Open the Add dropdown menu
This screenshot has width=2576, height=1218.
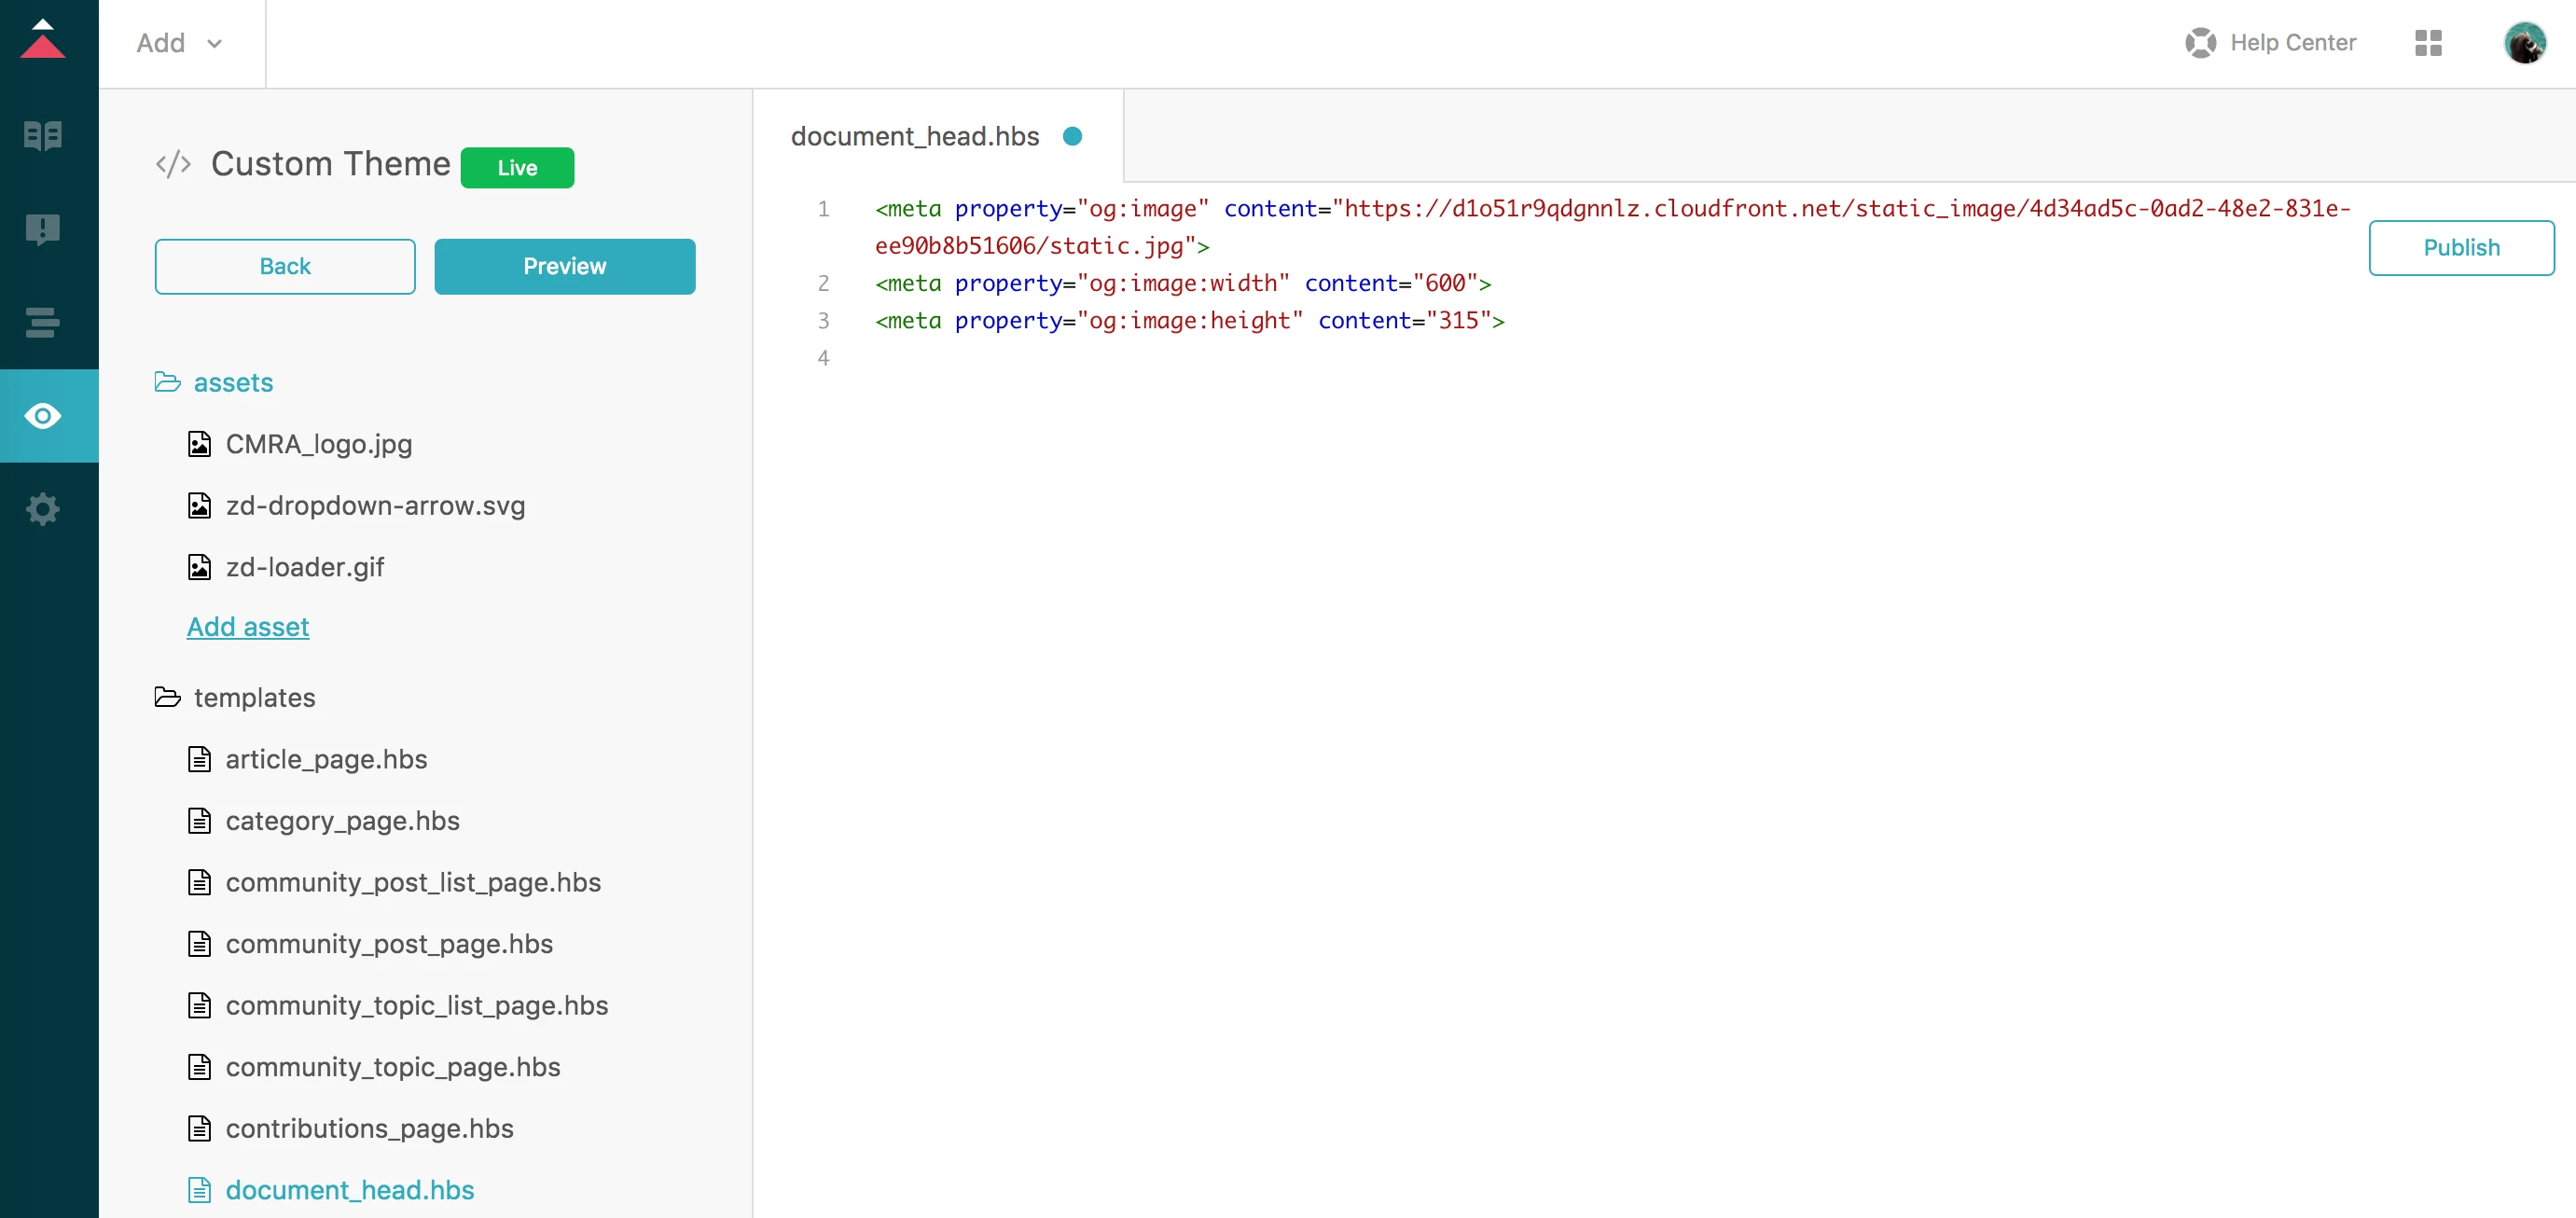coord(180,43)
